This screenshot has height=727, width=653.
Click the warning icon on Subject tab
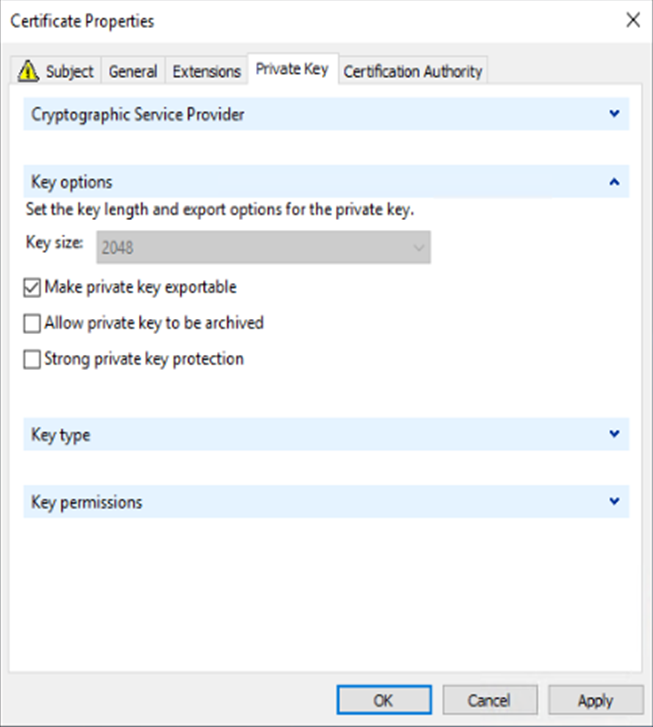click(x=29, y=71)
